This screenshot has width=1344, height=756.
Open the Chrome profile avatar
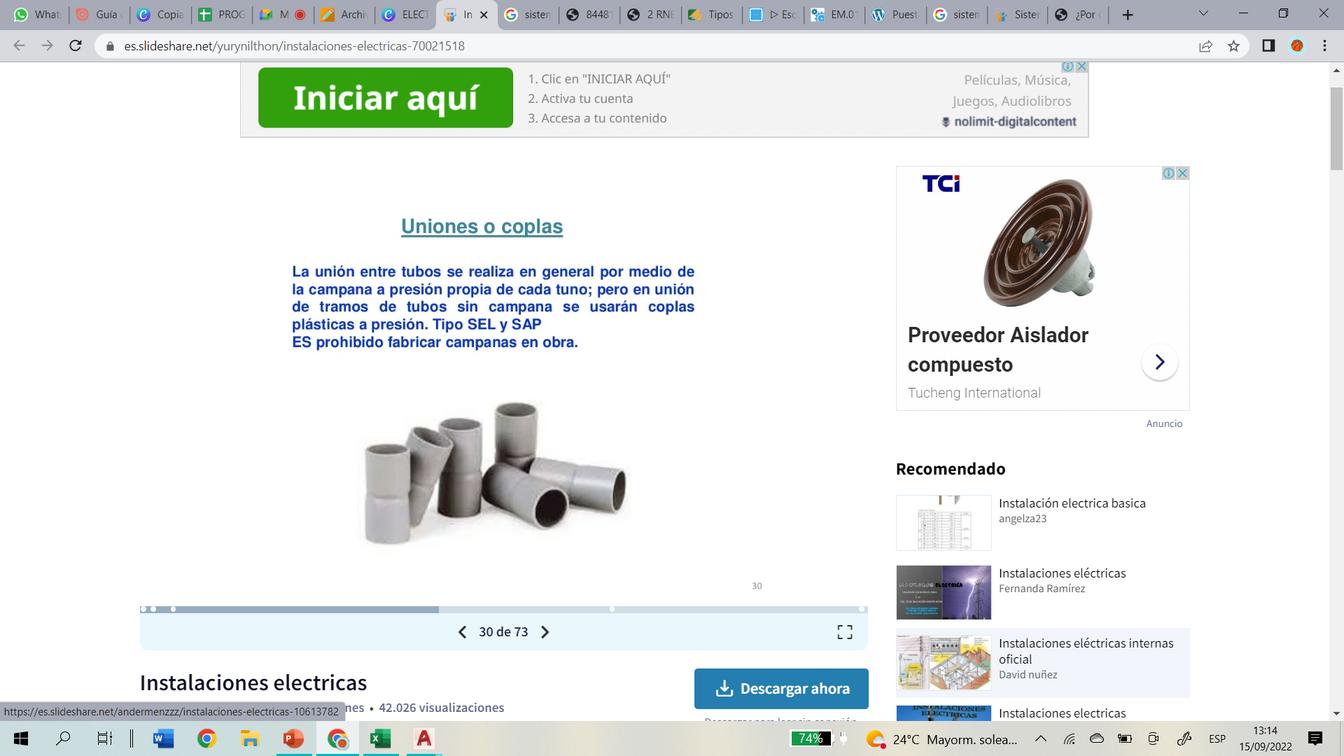1297,46
